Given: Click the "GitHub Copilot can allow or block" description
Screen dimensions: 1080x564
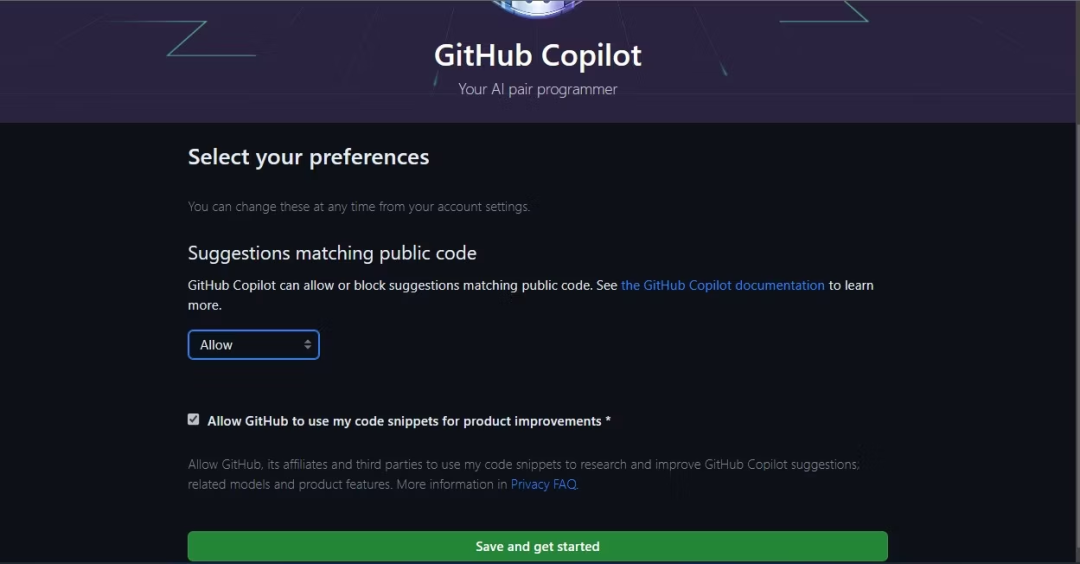Looking at the screenshot, I should 390,285.
